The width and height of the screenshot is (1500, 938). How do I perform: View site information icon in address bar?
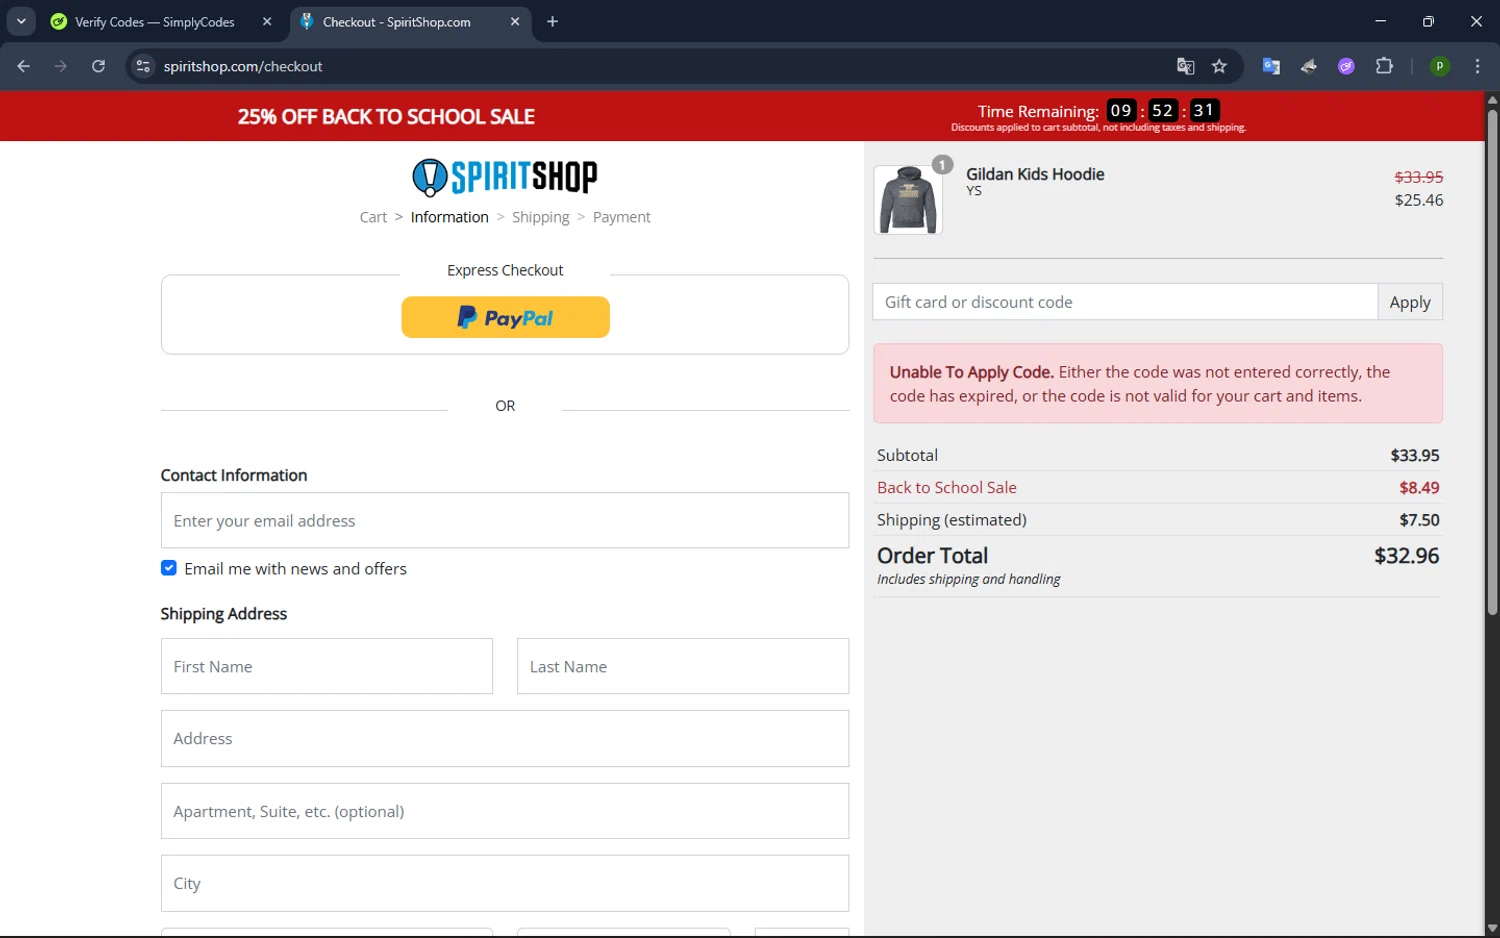click(x=143, y=66)
